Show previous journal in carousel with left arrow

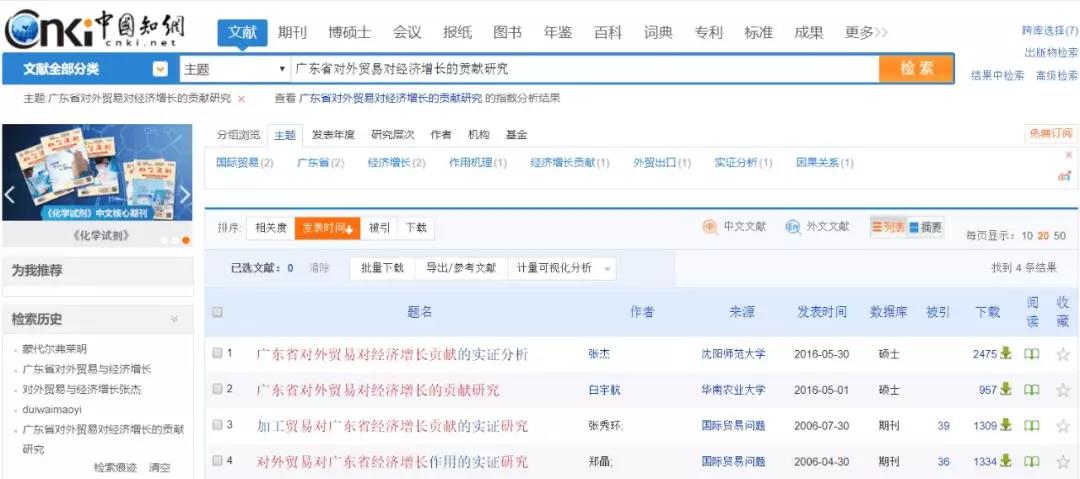point(10,194)
